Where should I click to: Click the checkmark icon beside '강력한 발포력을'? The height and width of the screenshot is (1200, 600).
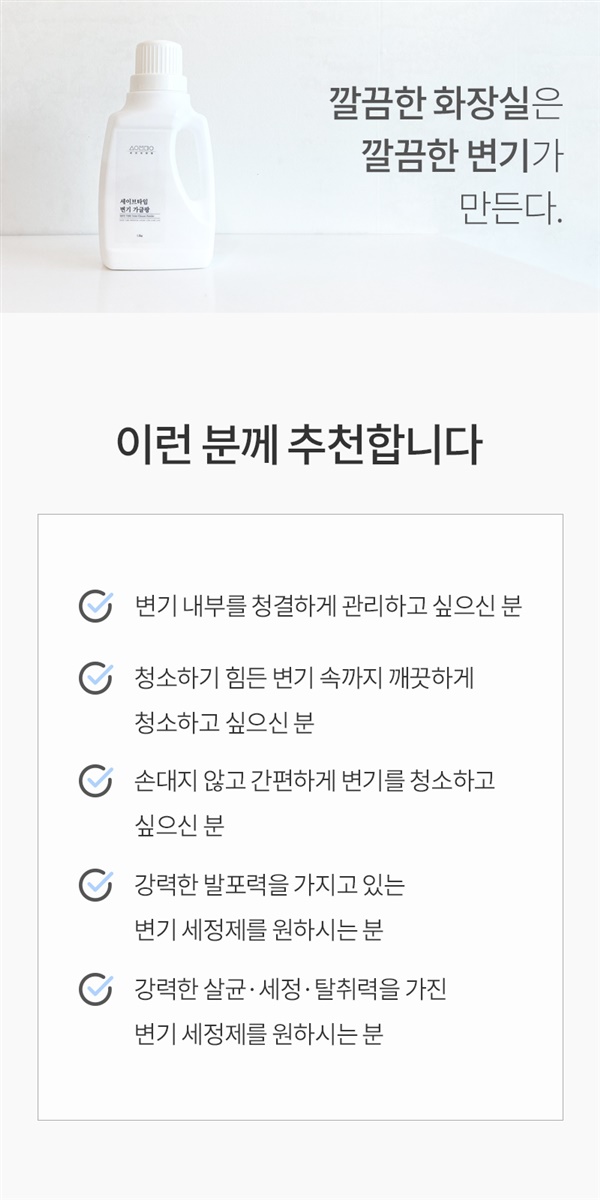point(96,884)
